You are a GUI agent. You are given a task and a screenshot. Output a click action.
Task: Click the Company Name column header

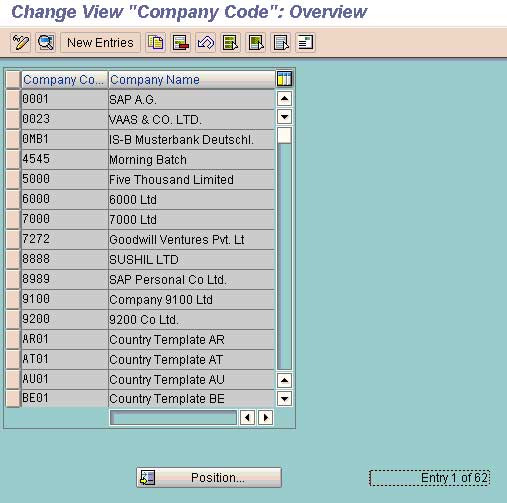point(191,80)
